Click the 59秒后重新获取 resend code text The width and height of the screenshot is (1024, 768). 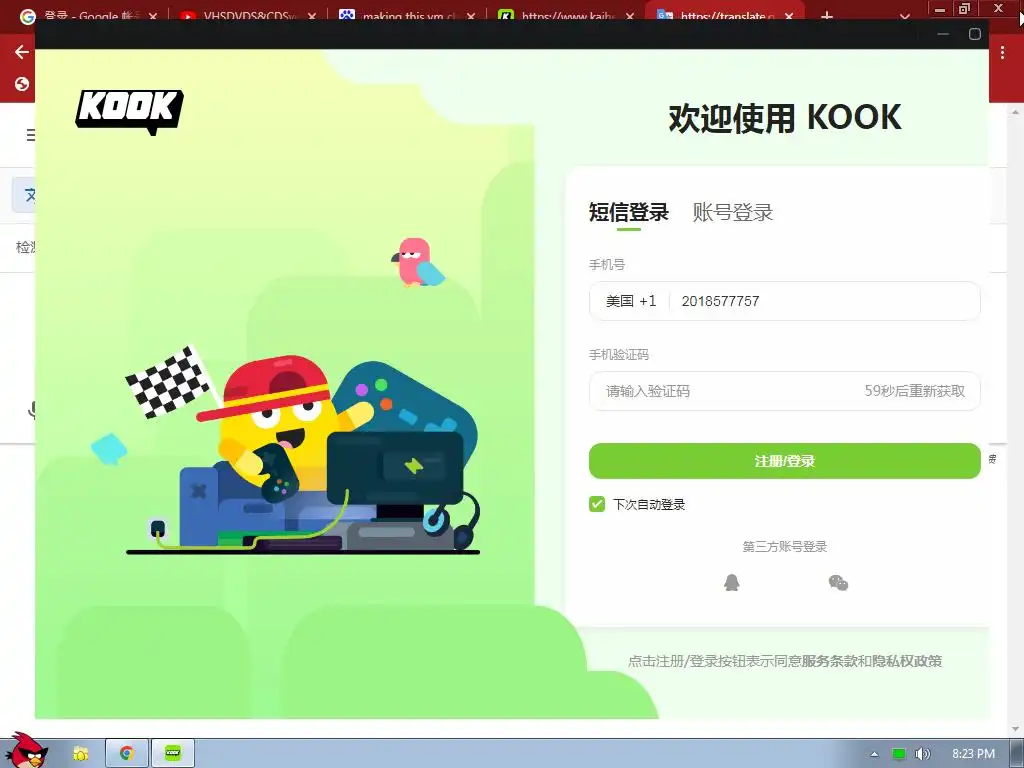point(914,391)
